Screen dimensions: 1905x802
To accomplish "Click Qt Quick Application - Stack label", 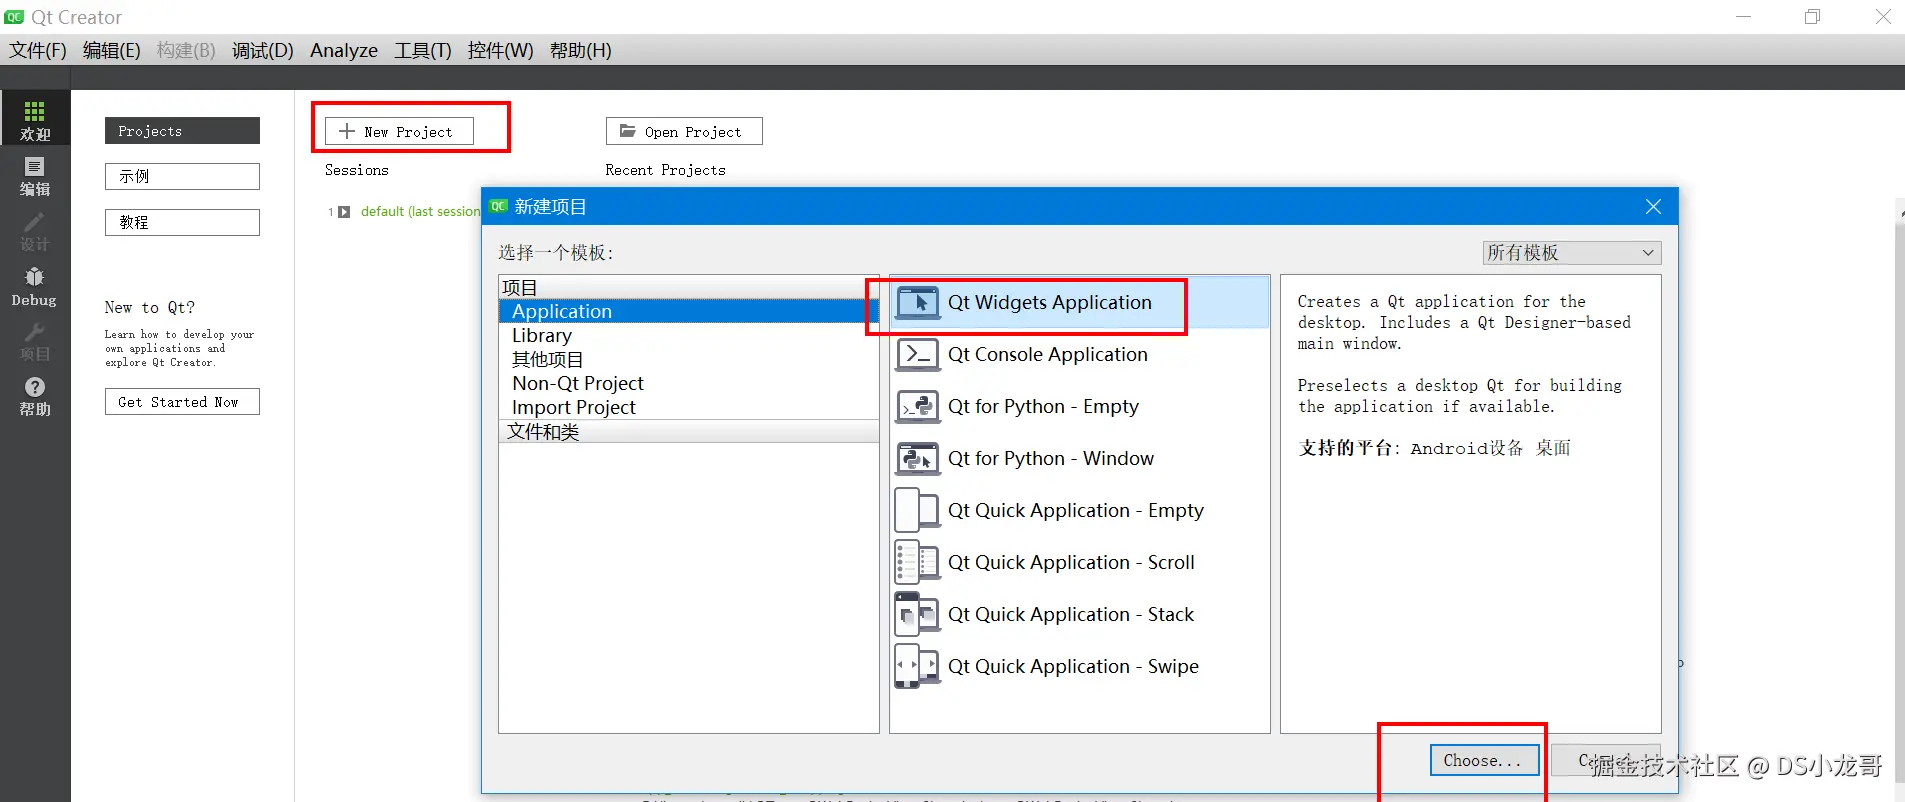I will coord(1071,614).
